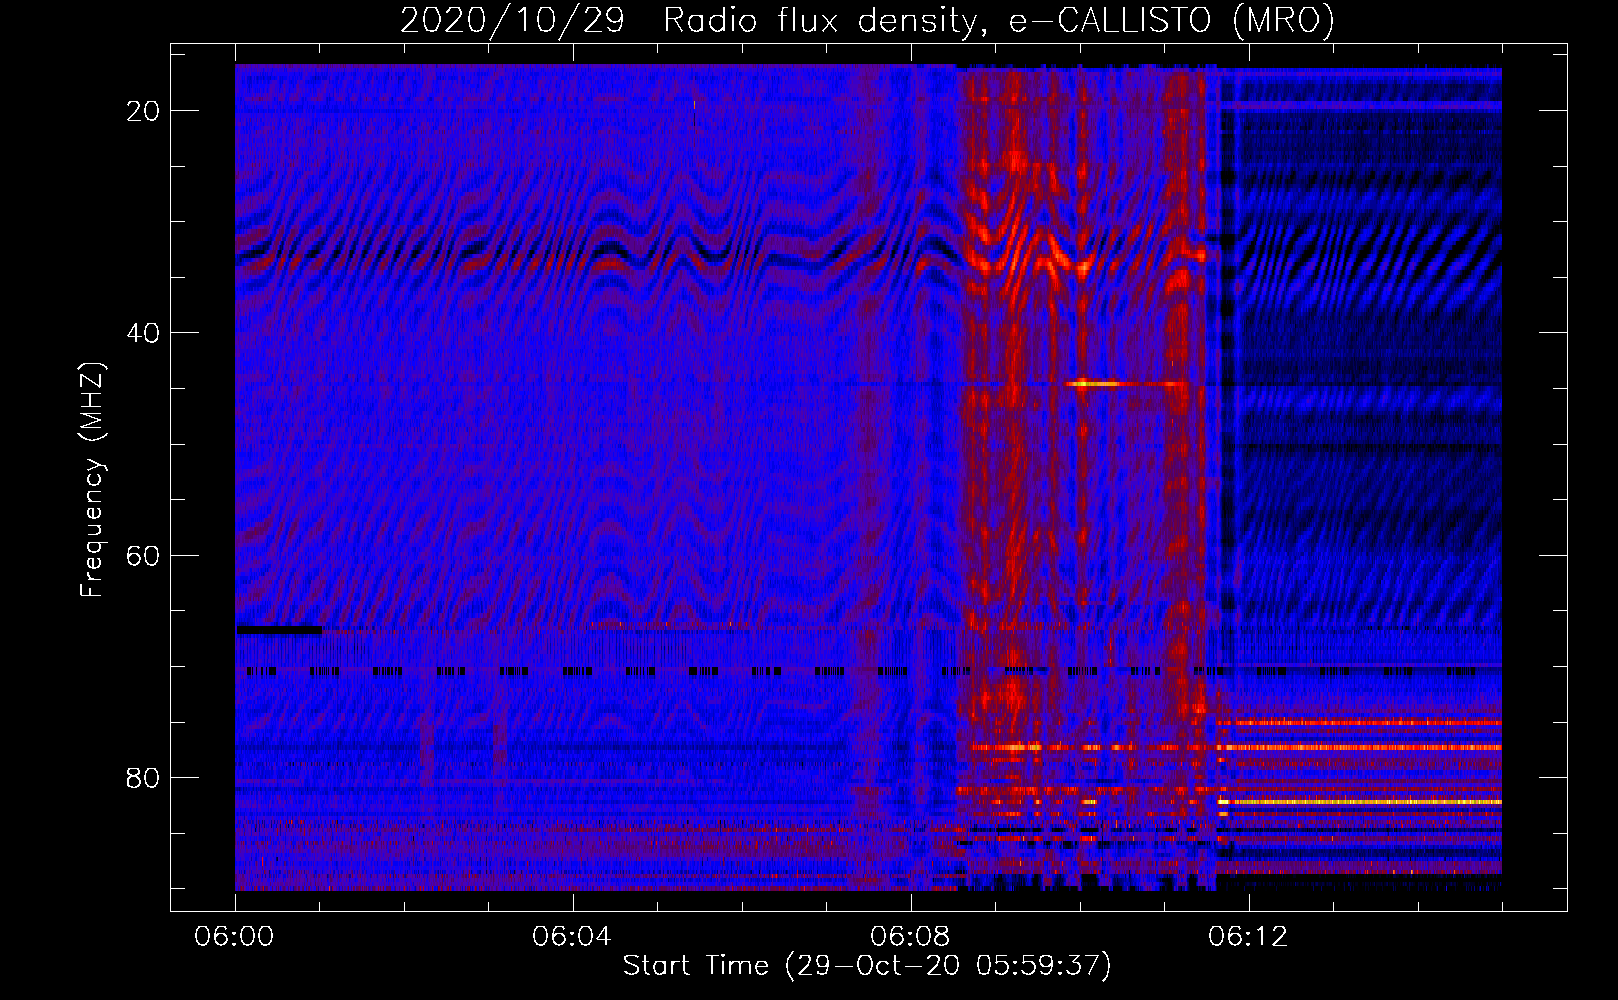Screen dimensions: 1618x1000
Task: Click the '06:08' time tick label
Action: (910, 936)
